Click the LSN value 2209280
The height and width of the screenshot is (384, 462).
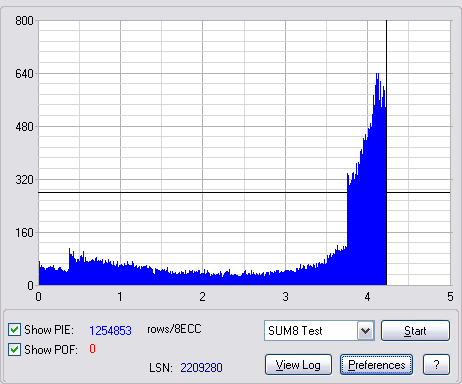tap(201, 367)
